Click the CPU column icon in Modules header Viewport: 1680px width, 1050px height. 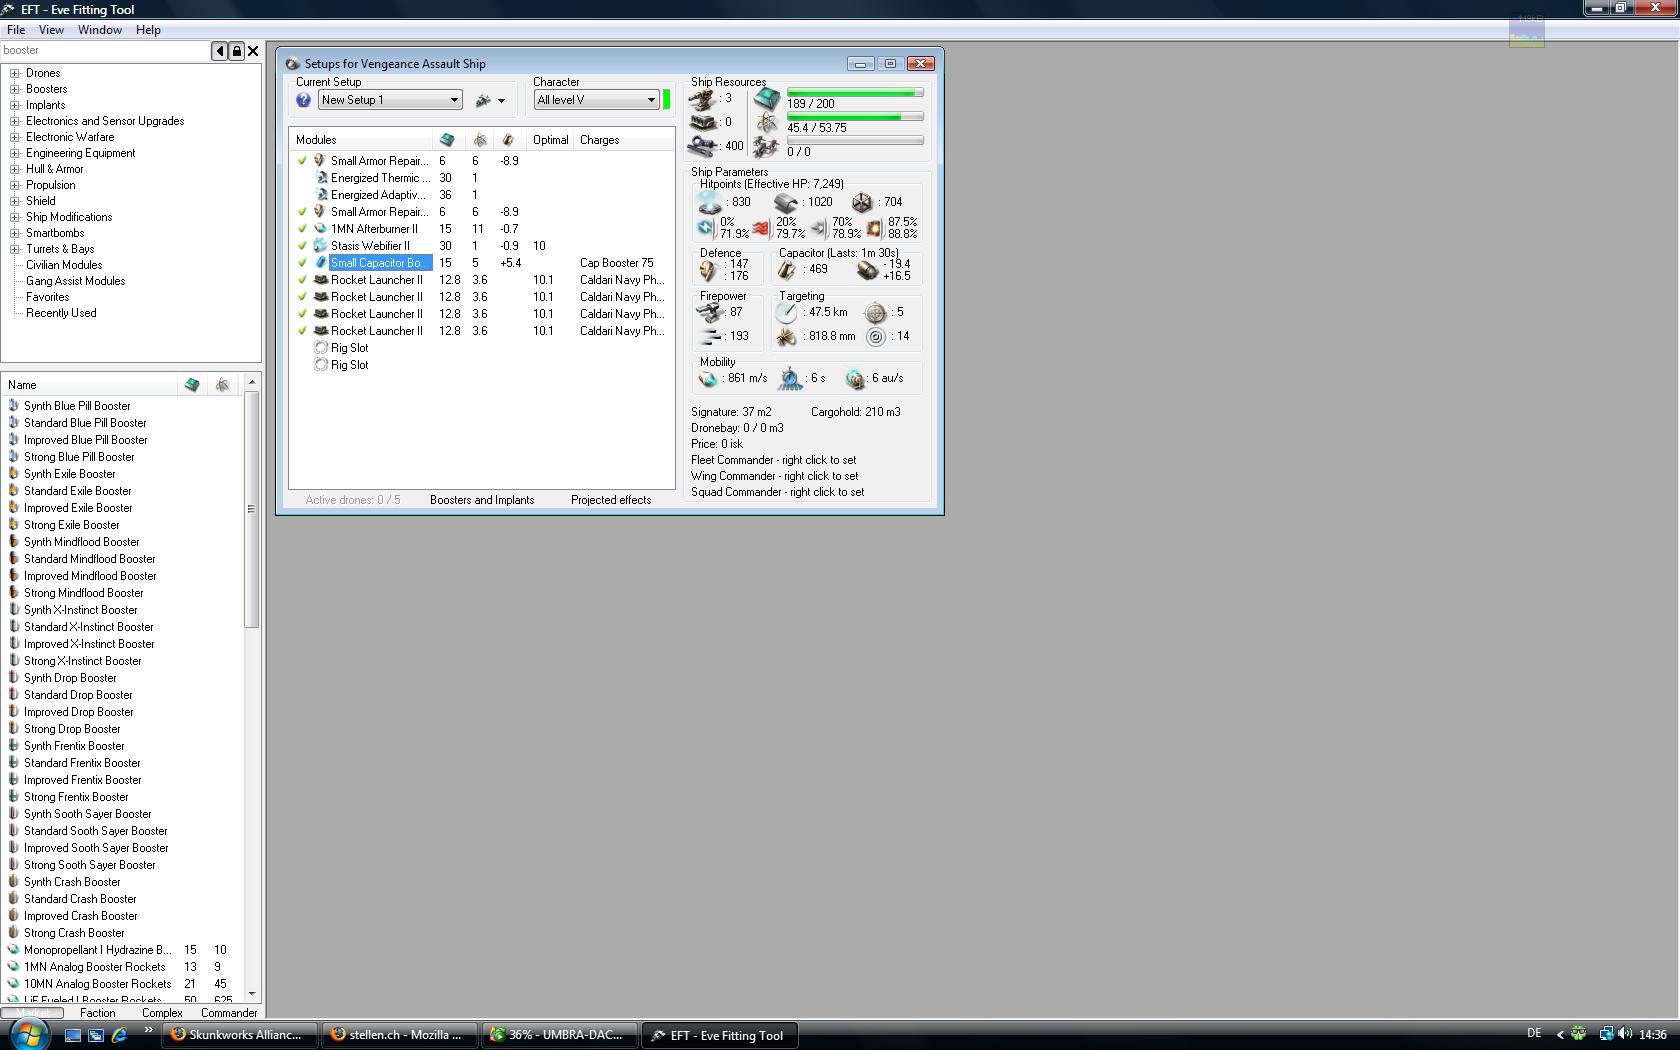point(447,140)
